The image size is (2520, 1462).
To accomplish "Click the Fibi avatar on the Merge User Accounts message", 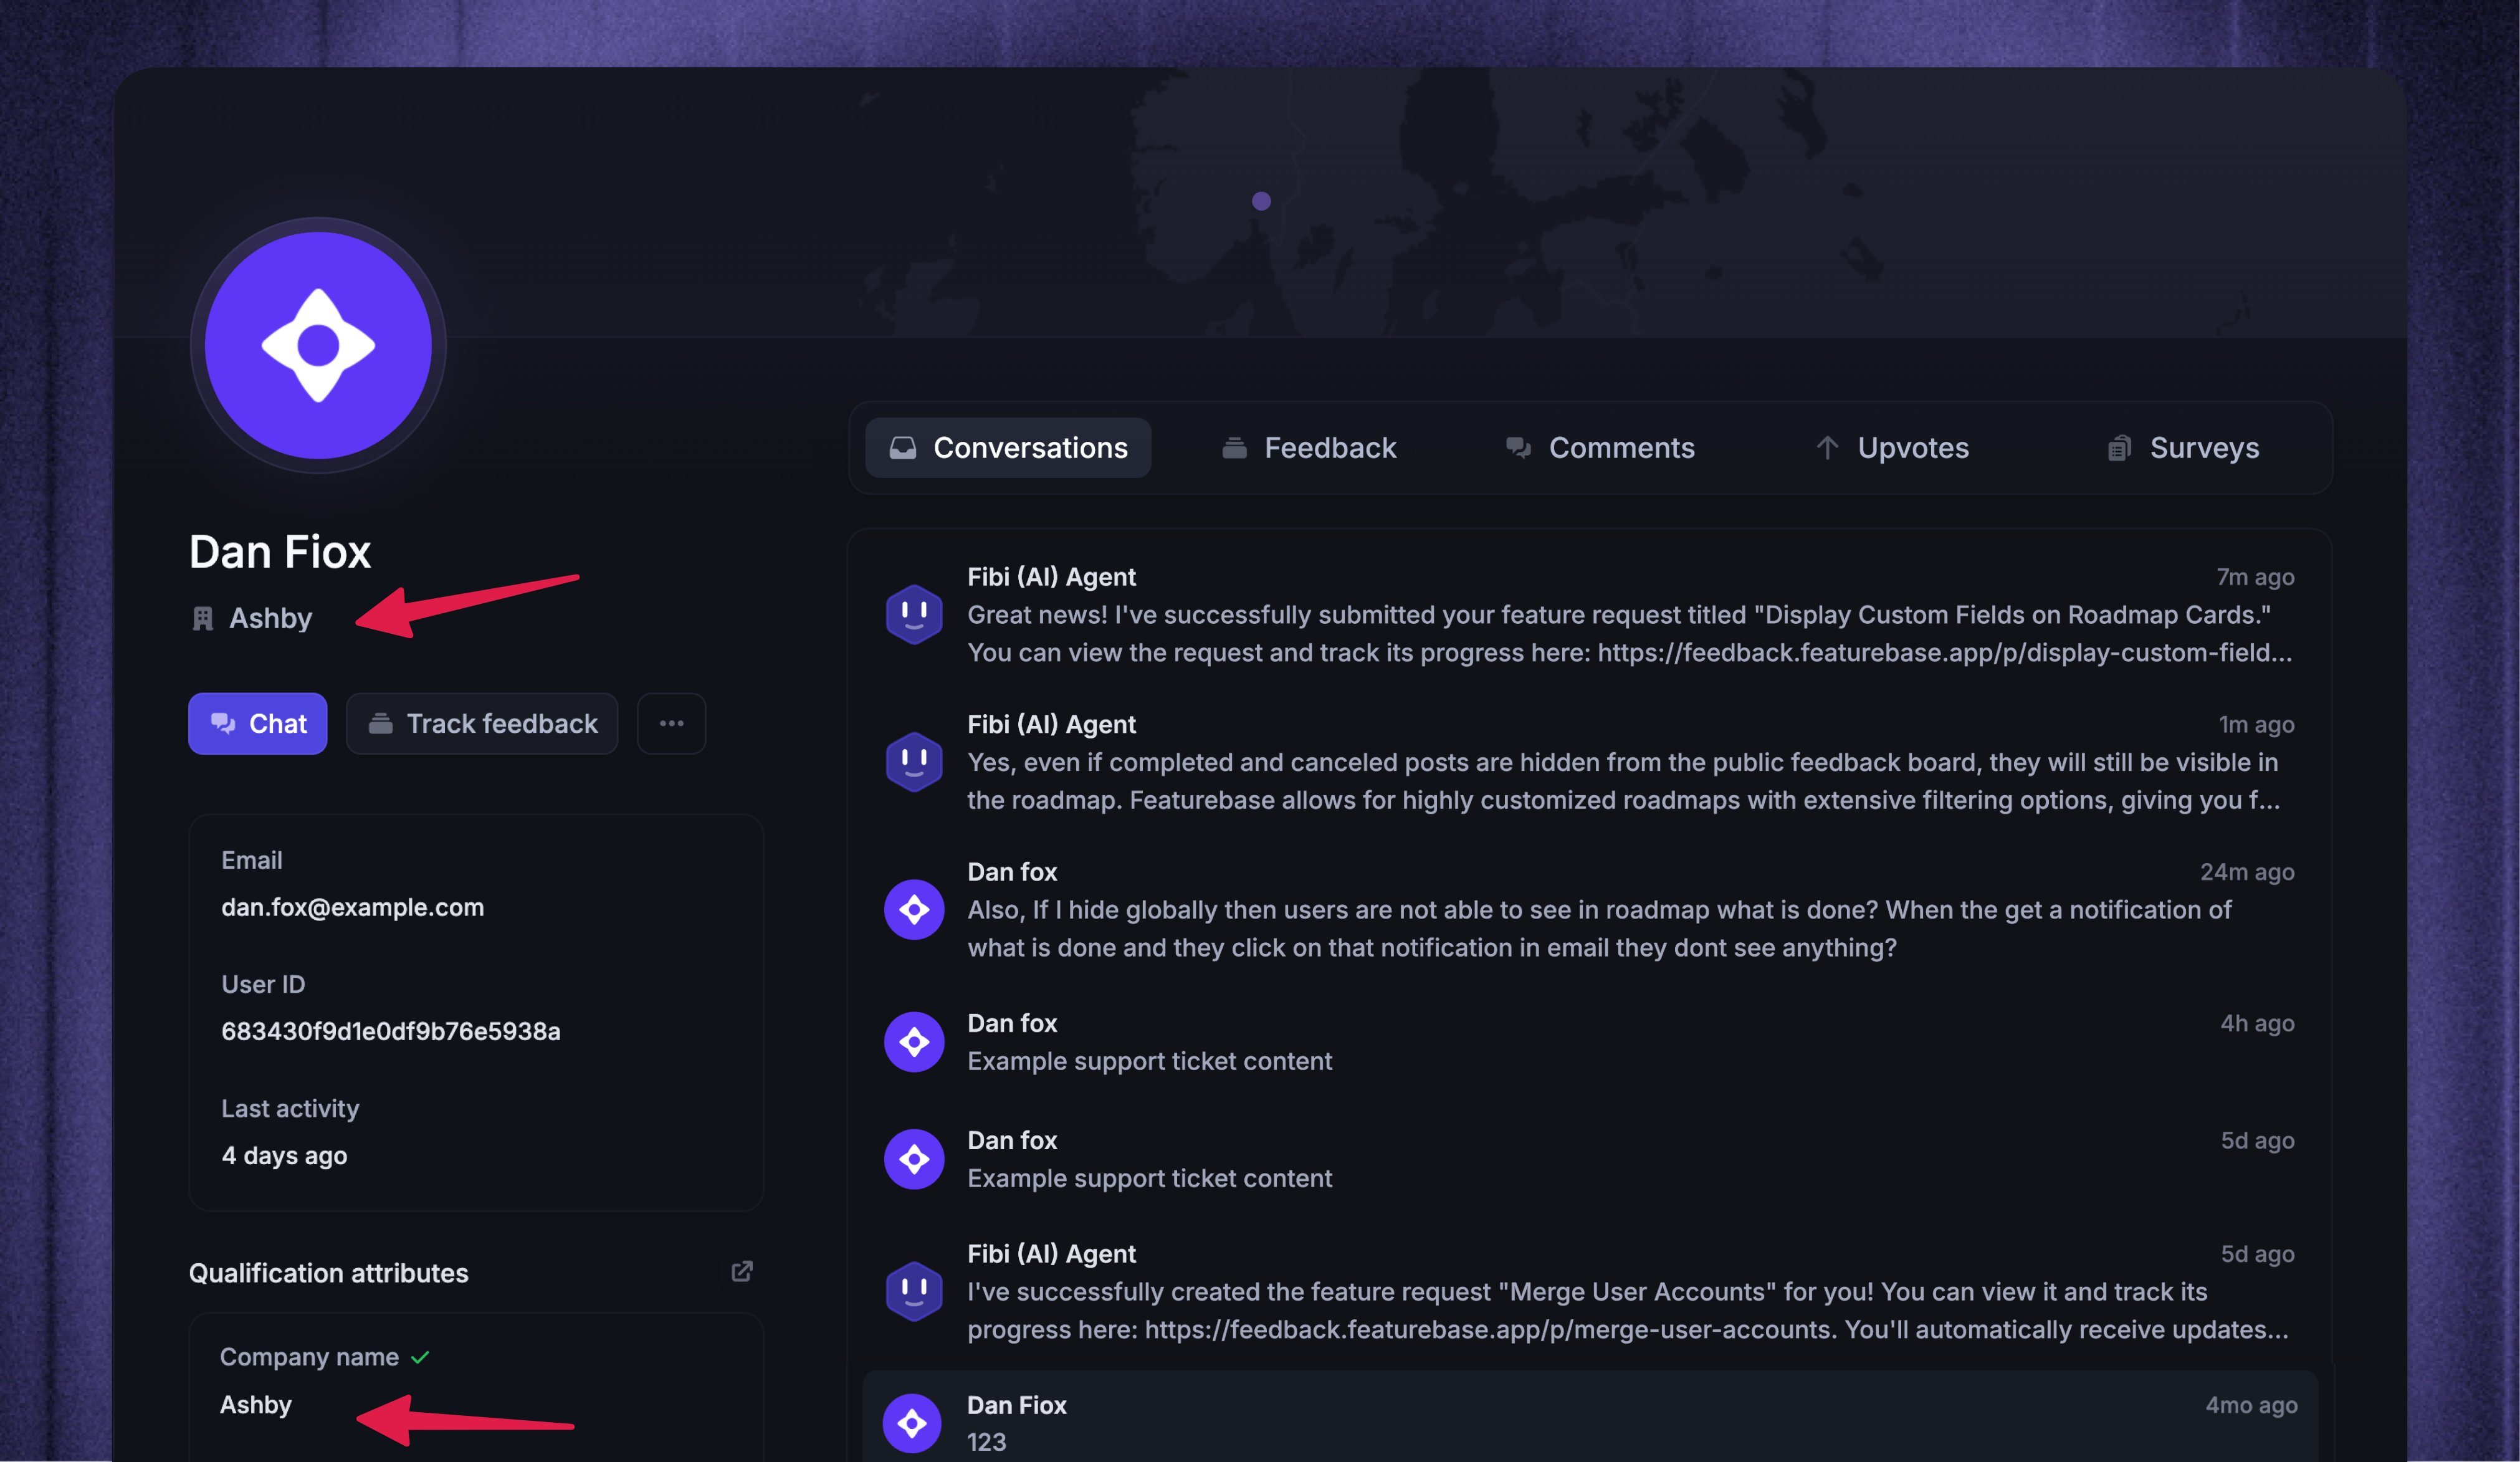I will (x=914, y=1291).
